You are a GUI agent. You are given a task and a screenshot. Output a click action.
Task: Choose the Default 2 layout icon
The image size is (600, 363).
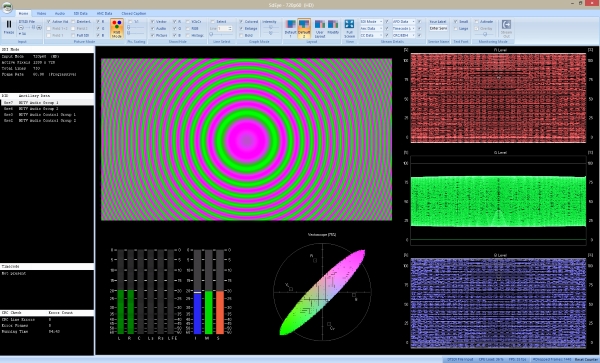304,28
